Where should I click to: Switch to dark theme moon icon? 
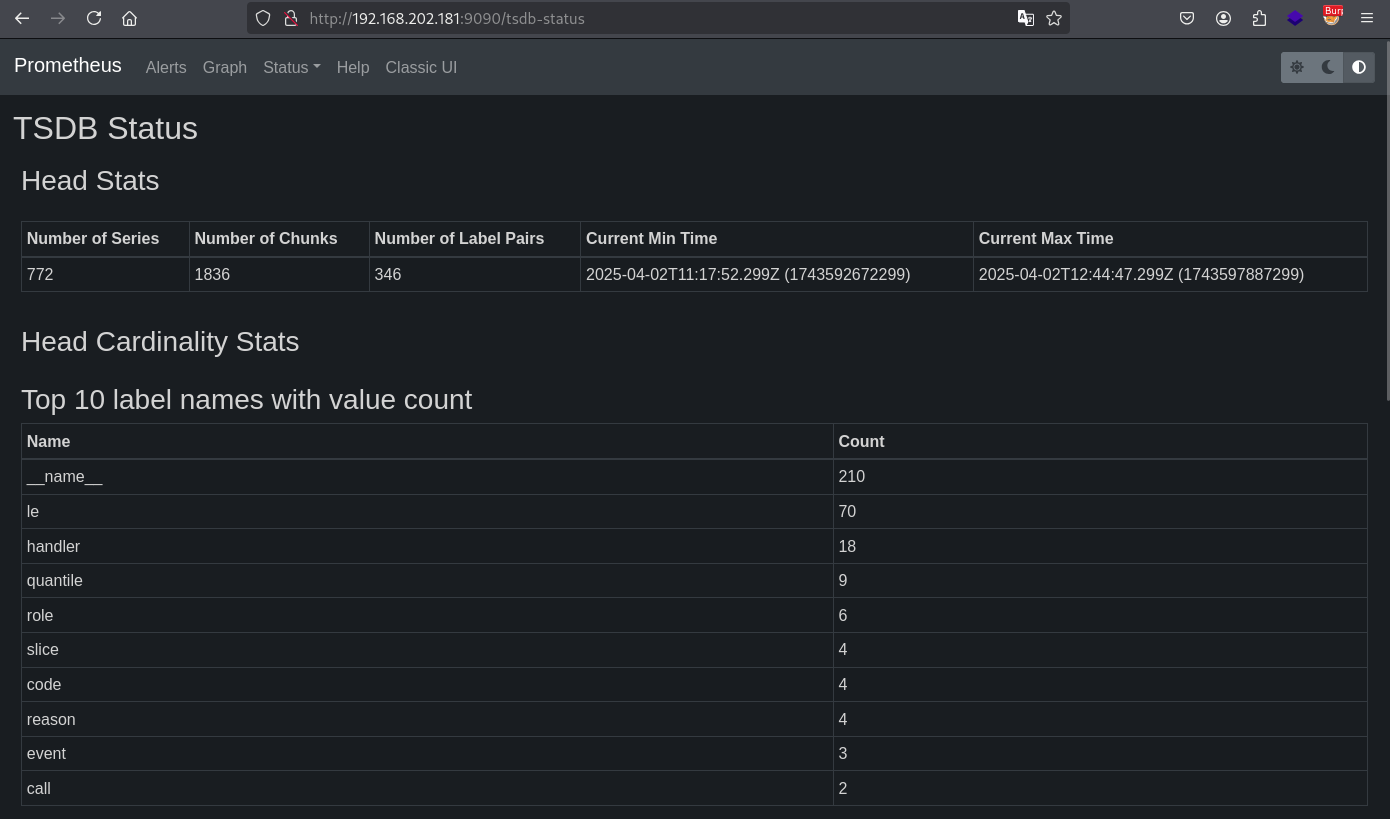pos(1328,67)
